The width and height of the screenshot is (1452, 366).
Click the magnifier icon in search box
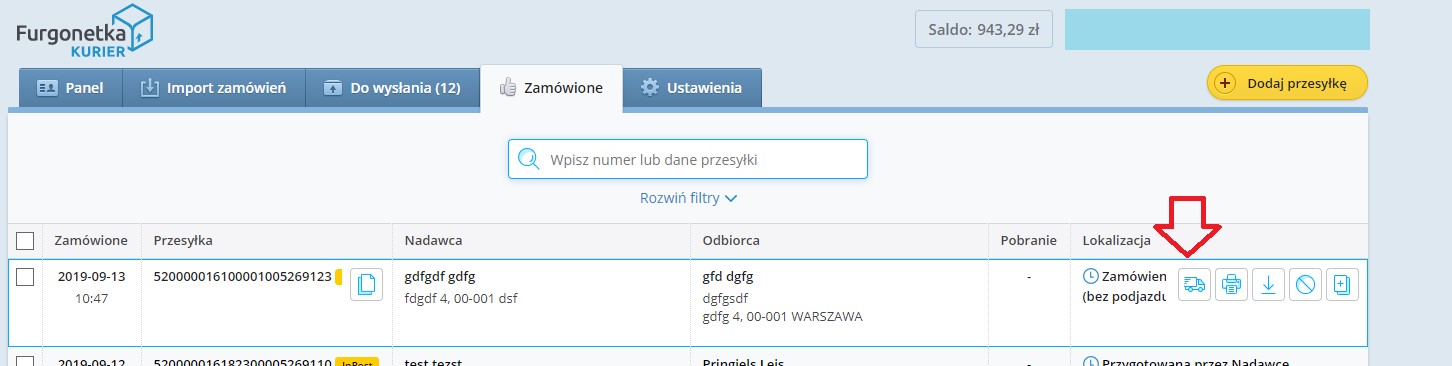pos(529,159)
